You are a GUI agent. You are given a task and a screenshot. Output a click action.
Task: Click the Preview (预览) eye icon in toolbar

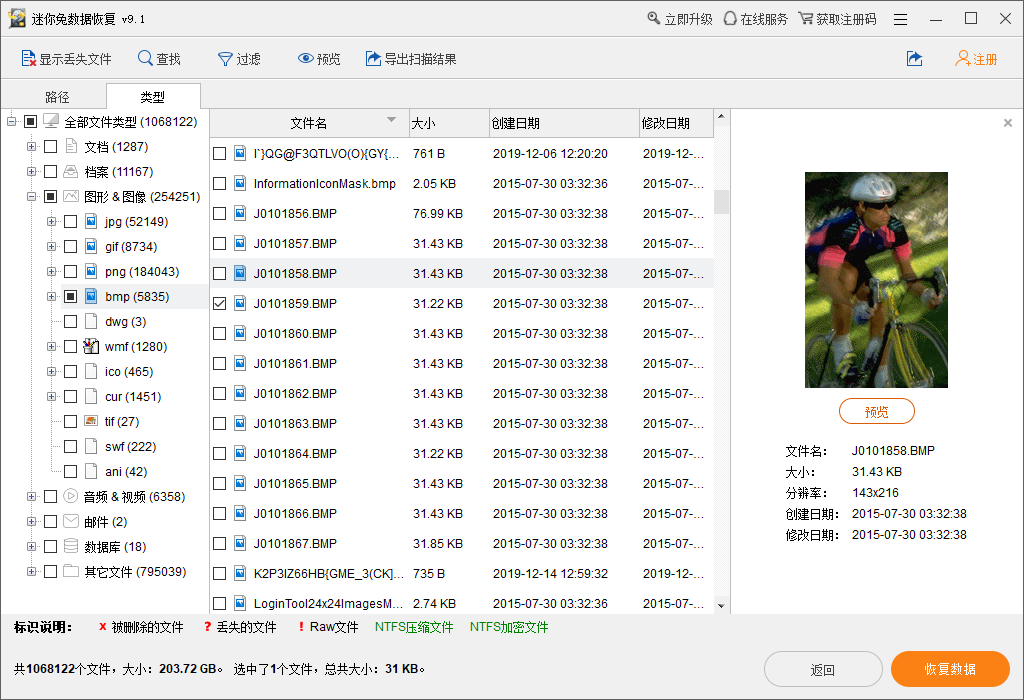305,59
